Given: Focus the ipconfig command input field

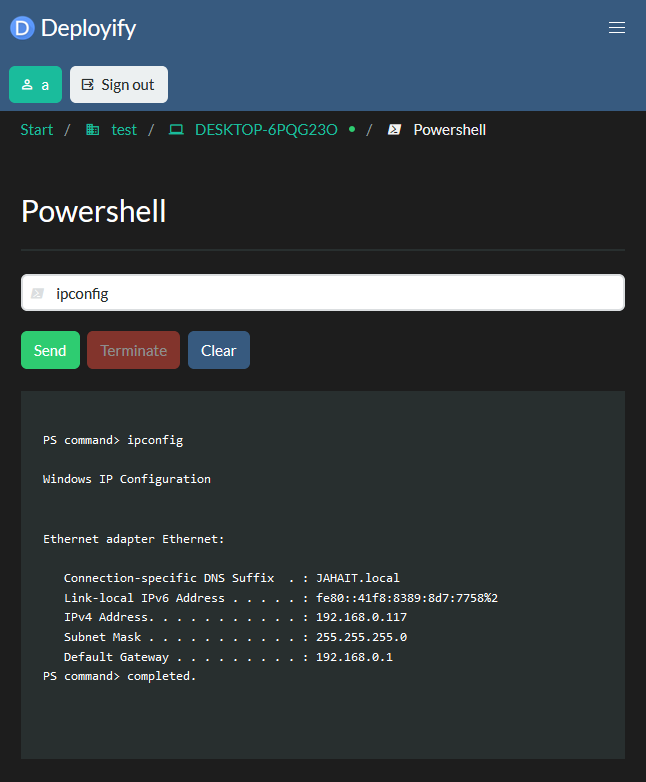Looking at the screenshot, I should tap(323, 293).
